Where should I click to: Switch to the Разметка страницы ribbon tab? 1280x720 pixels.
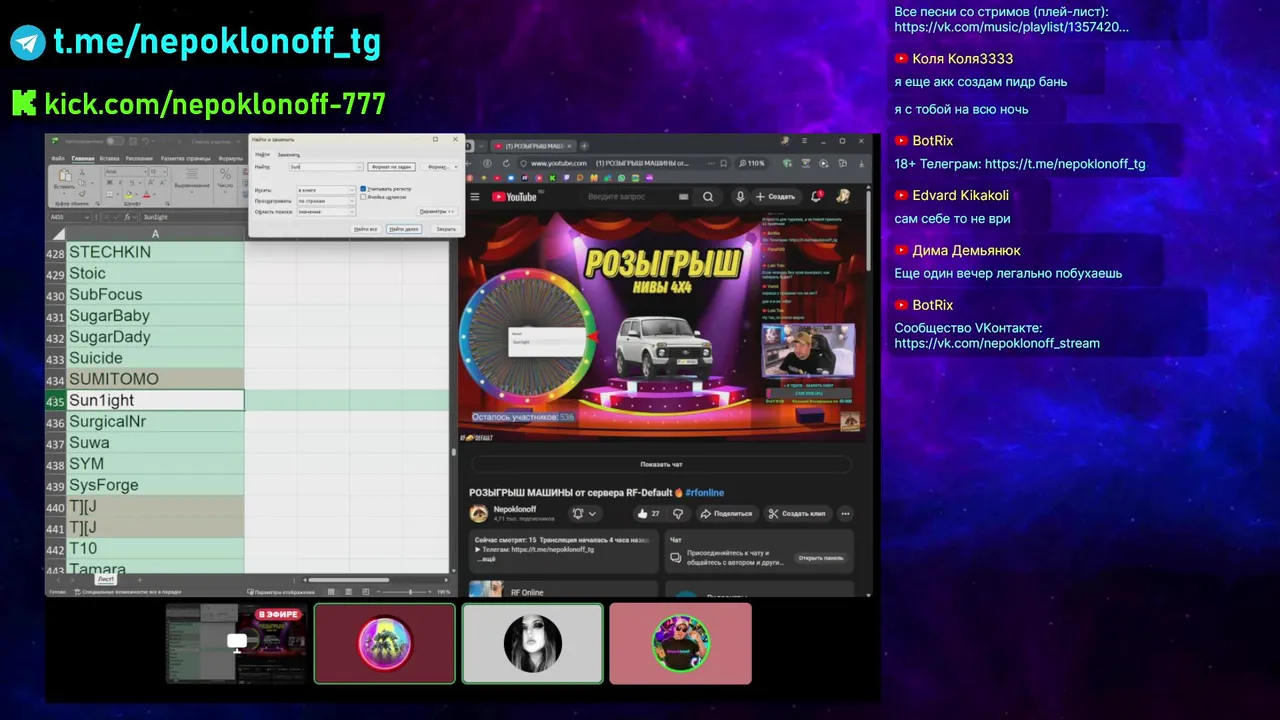[185, 158]
